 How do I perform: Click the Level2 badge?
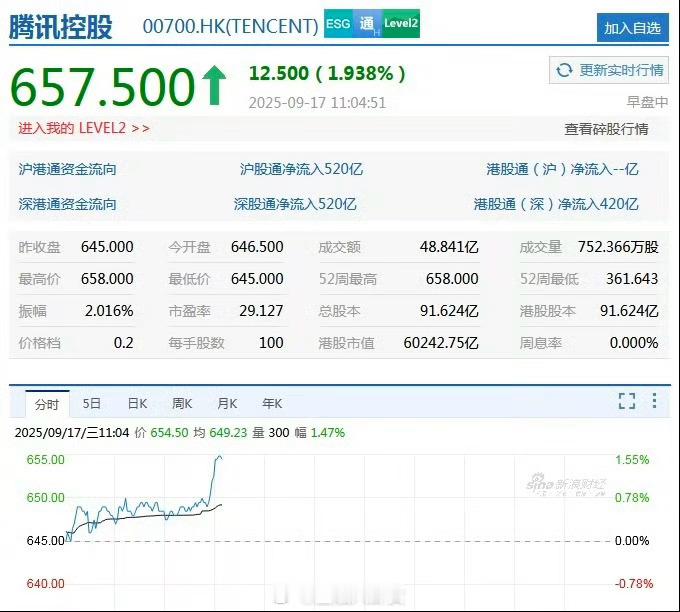(401, 23)
